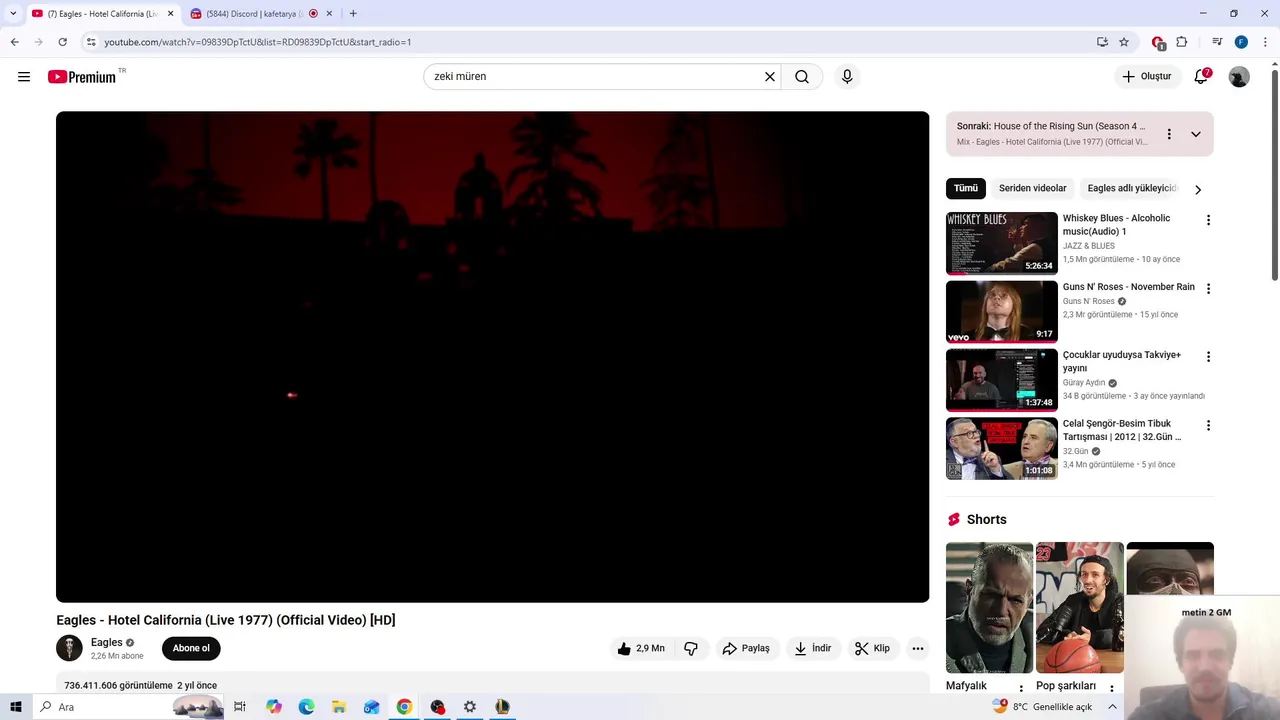
Task: Reload the page
Action: pyautogui.click(x=62, y=42)
